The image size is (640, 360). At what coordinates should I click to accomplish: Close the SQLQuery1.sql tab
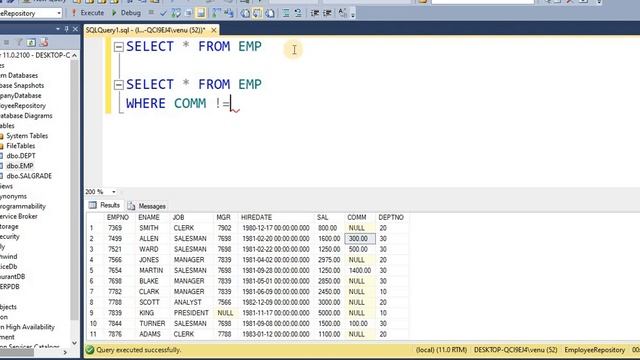click(213, 30)
